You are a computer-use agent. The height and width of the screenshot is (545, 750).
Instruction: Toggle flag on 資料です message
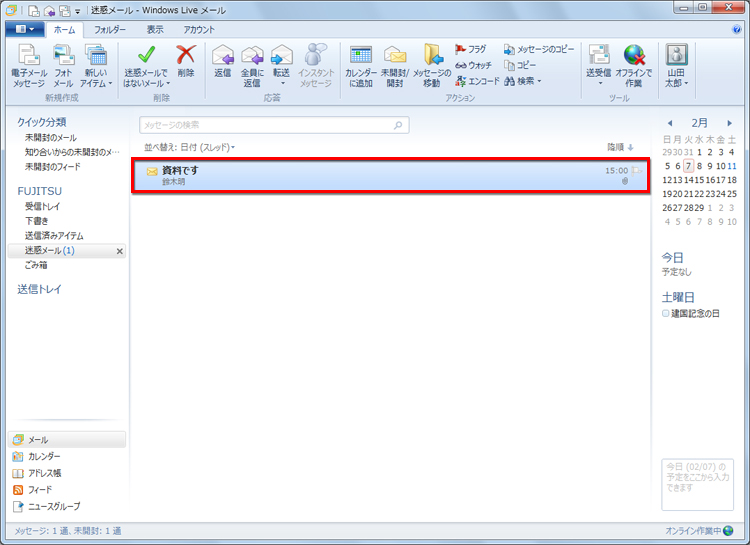tap(637, 170)
